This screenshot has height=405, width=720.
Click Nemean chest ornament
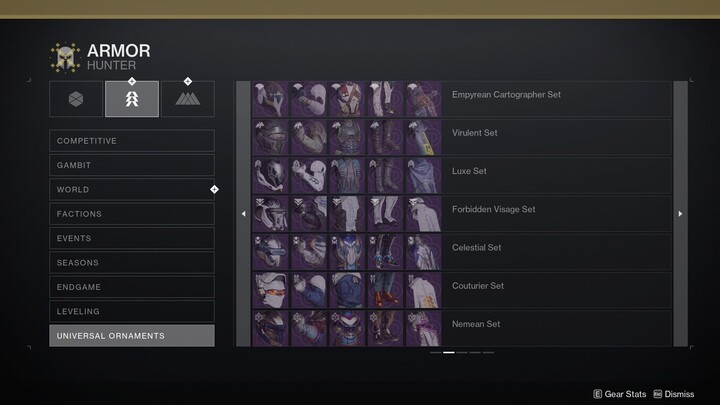(347, 328)
